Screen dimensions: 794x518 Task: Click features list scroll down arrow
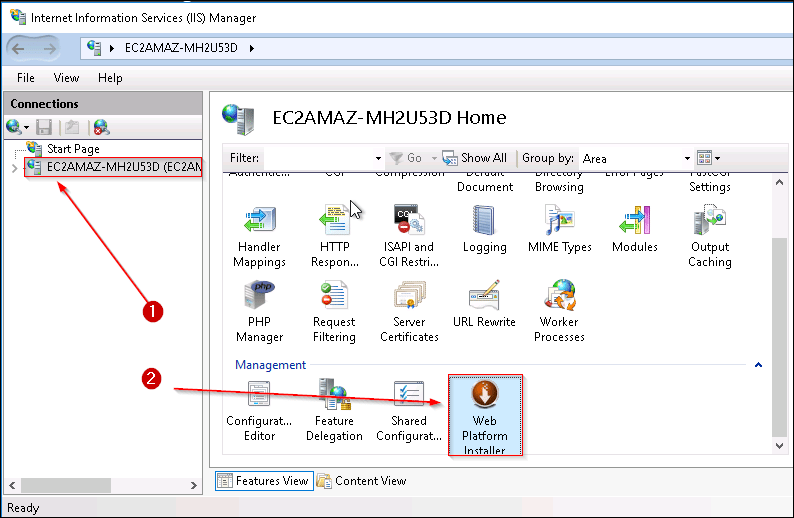[779, 446]
